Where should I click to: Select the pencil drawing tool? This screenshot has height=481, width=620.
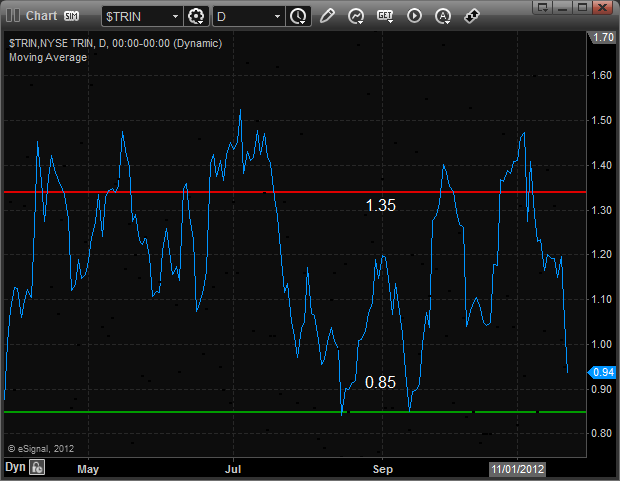click(327, 16)
